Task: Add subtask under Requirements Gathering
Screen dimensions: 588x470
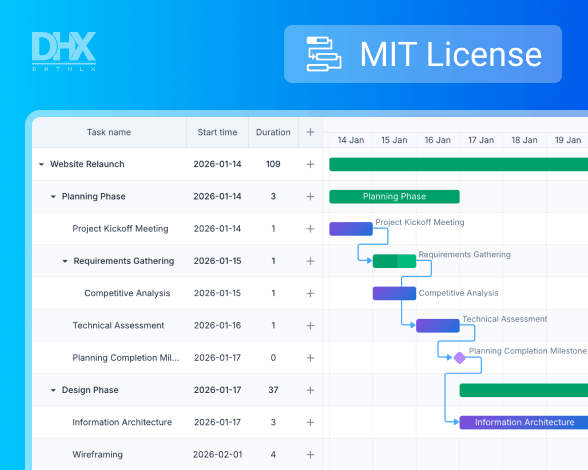Action: pyautogui.click(x=310, y=261)
